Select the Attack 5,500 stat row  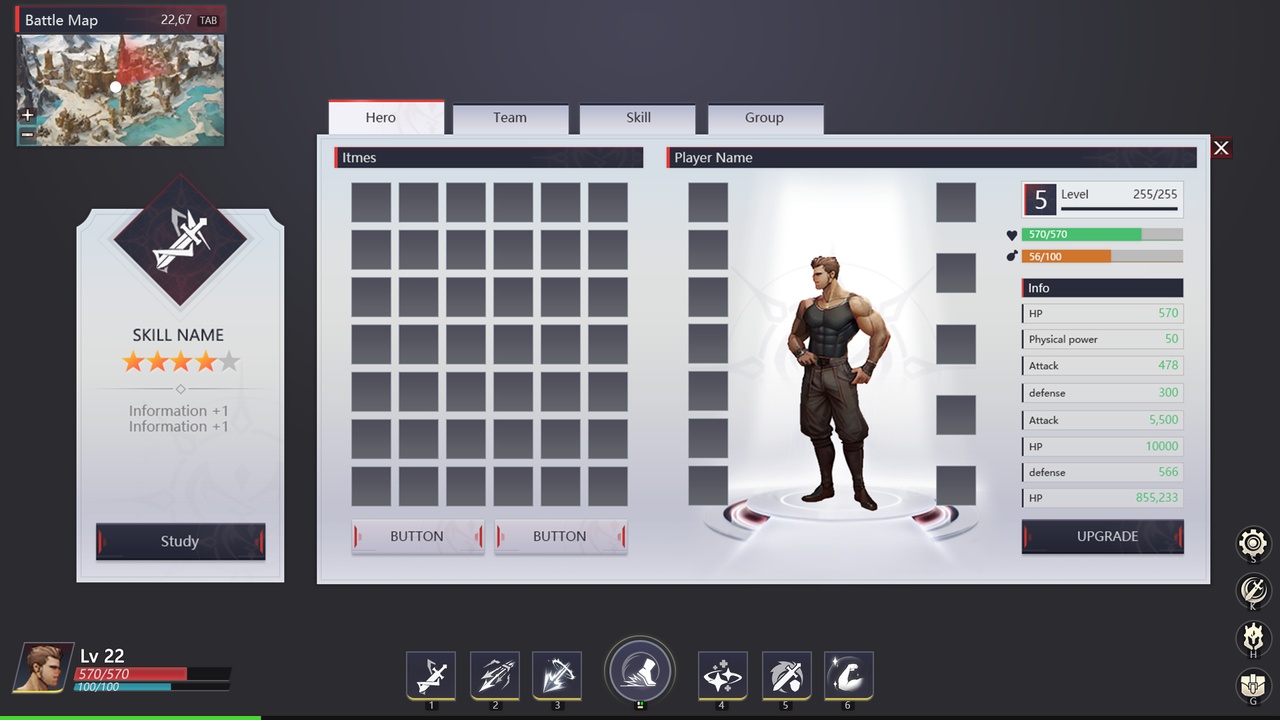1102,420
